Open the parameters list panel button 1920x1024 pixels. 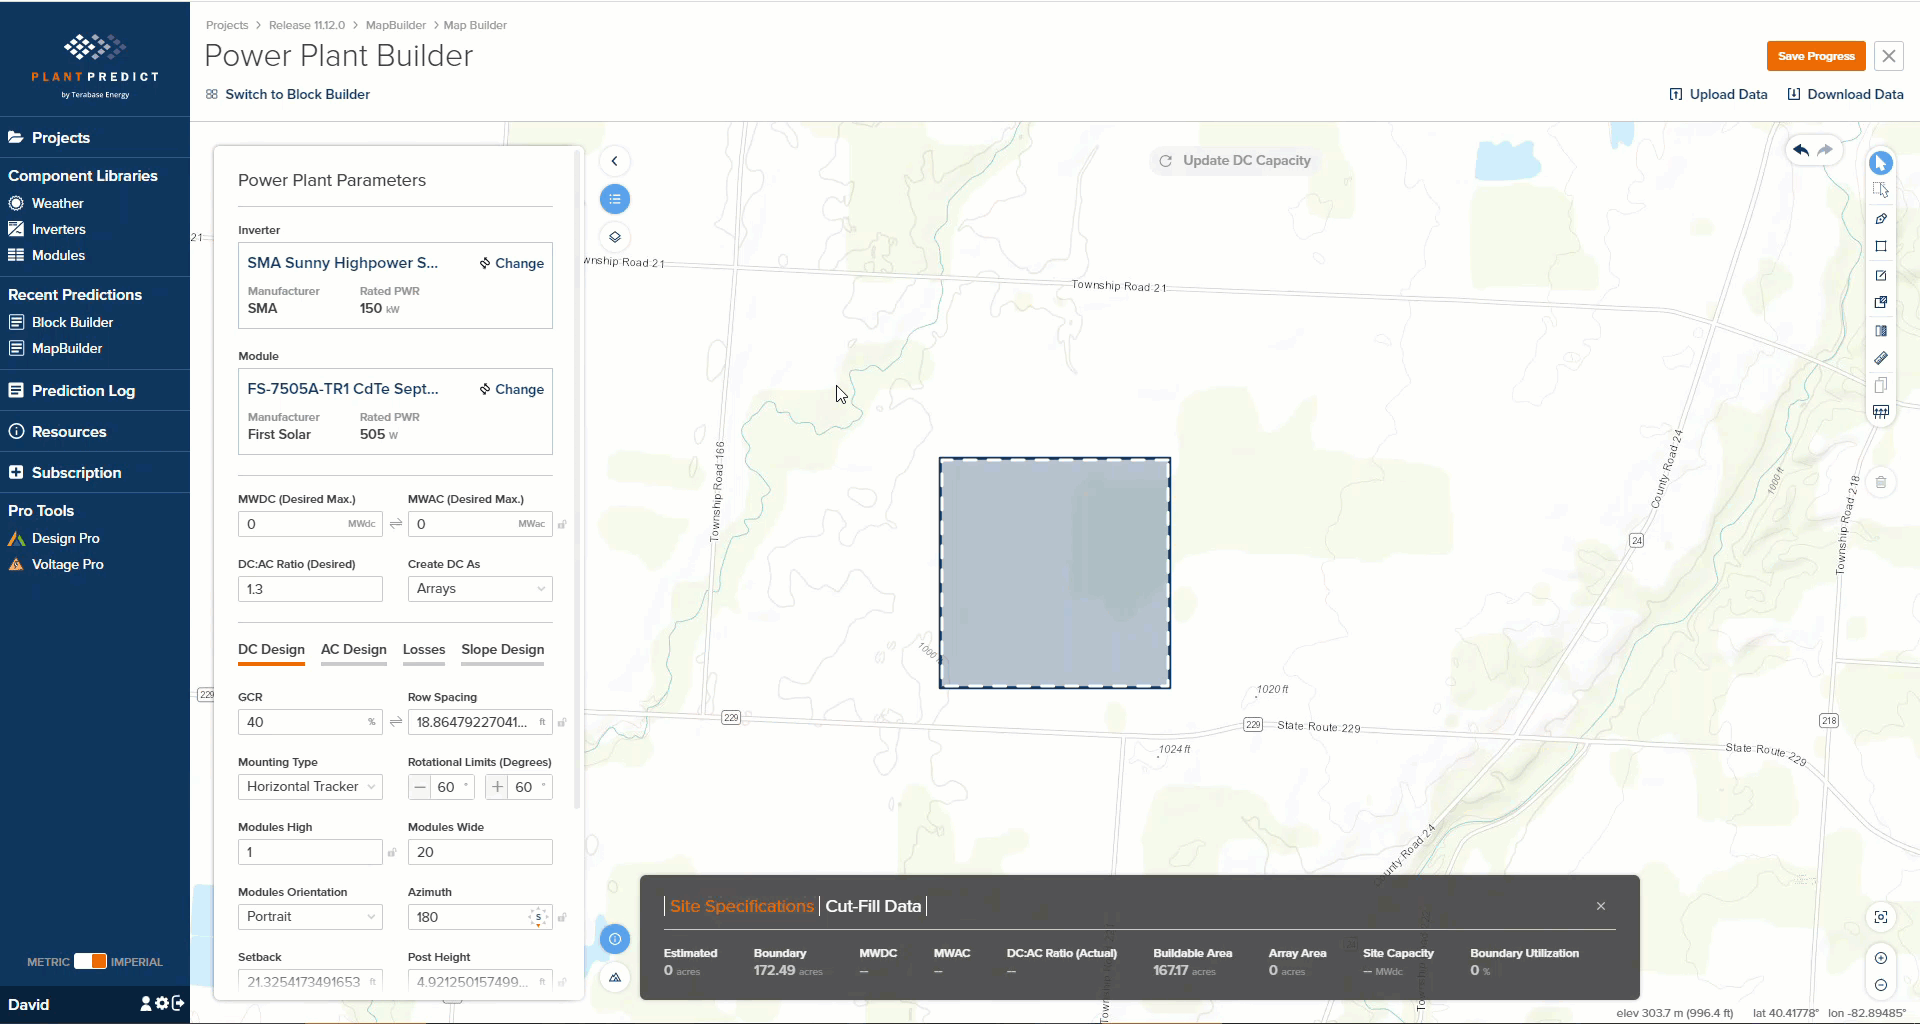(615, 199)
